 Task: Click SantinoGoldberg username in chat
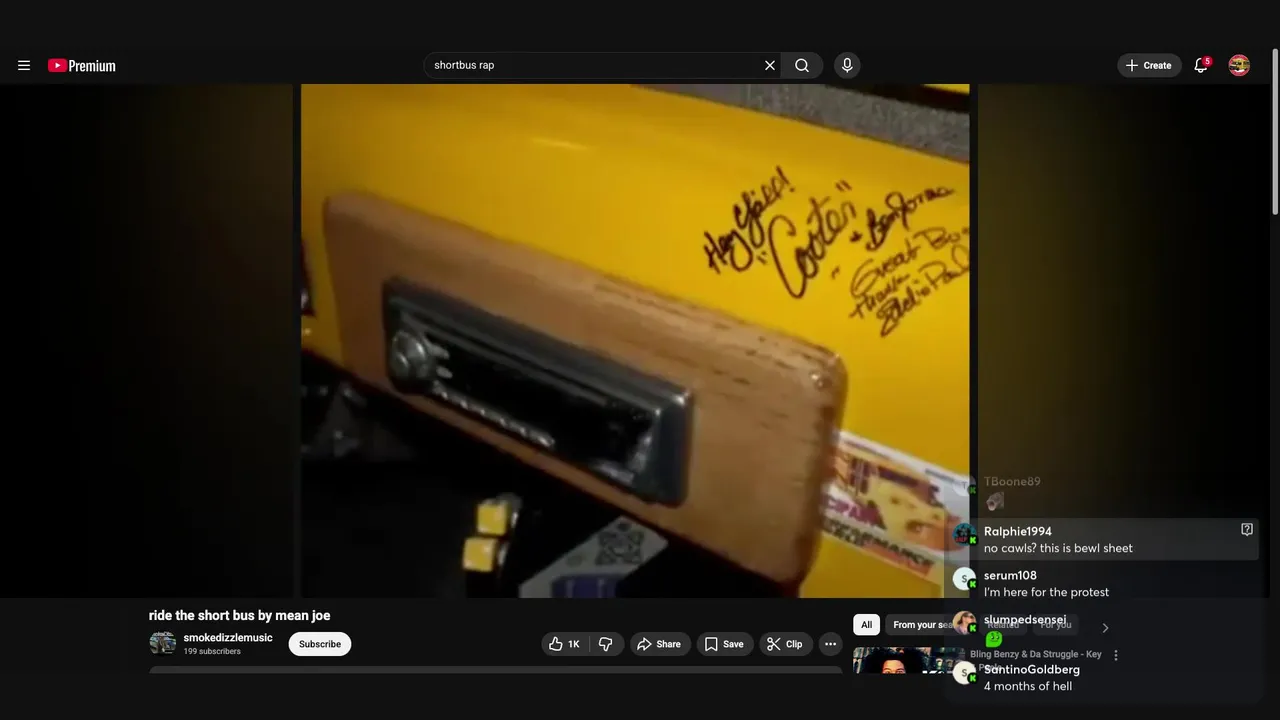(1032, 669)
